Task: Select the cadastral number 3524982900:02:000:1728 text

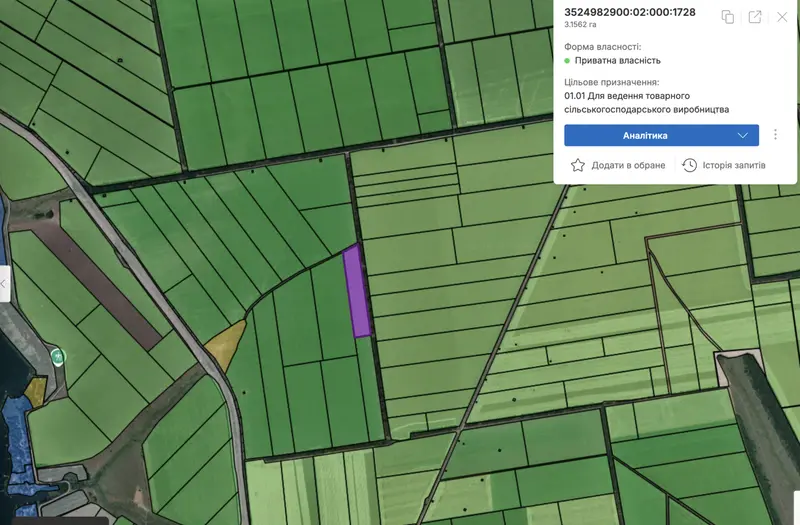Action: (x=630, y=12)
